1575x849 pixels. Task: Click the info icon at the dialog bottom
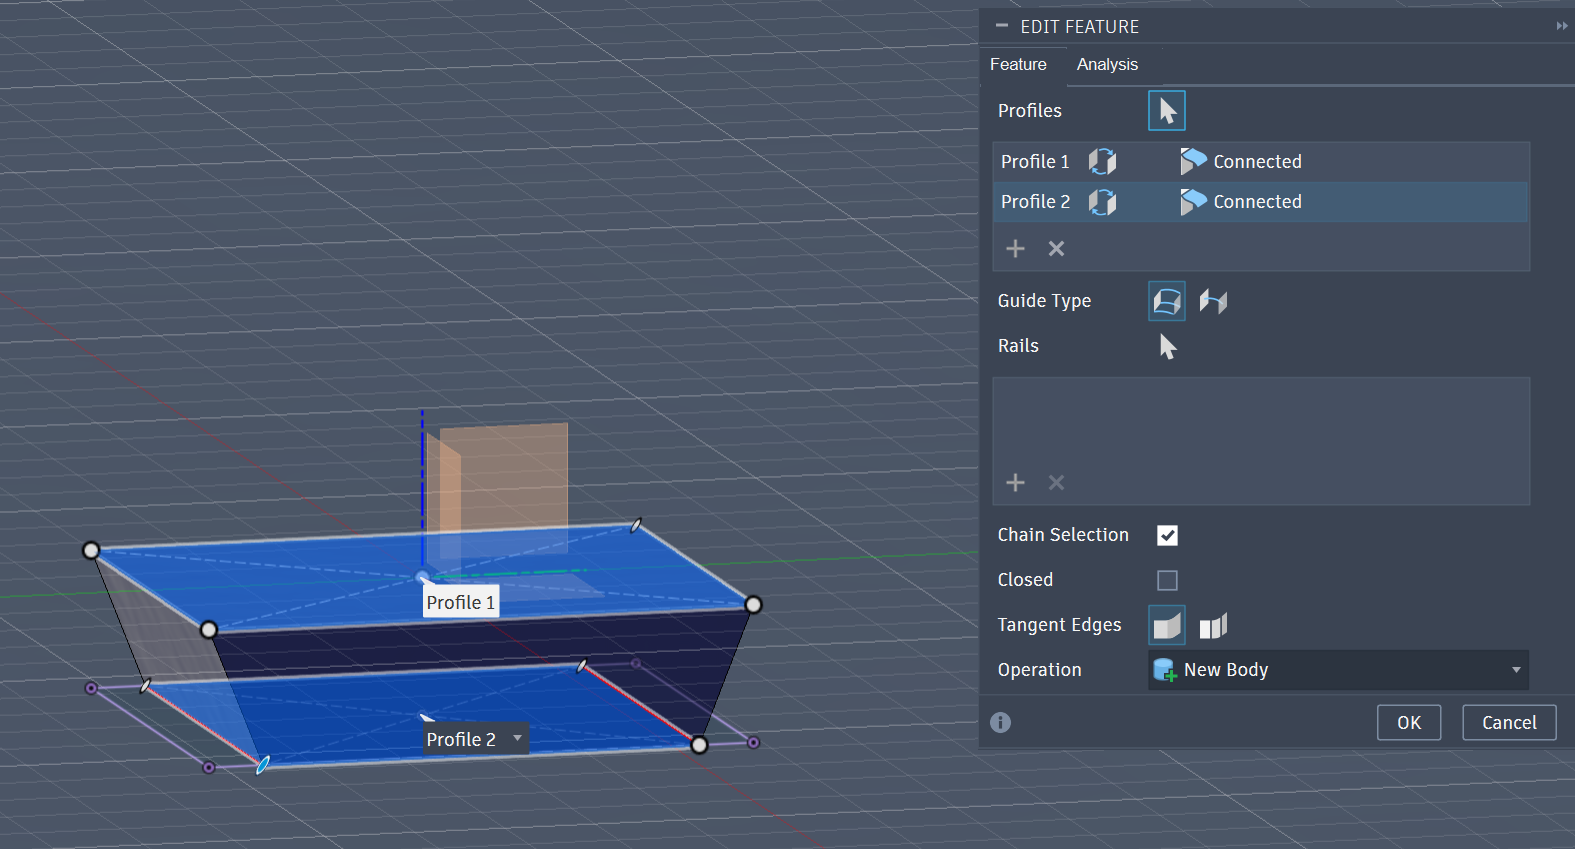[1000, 722]
